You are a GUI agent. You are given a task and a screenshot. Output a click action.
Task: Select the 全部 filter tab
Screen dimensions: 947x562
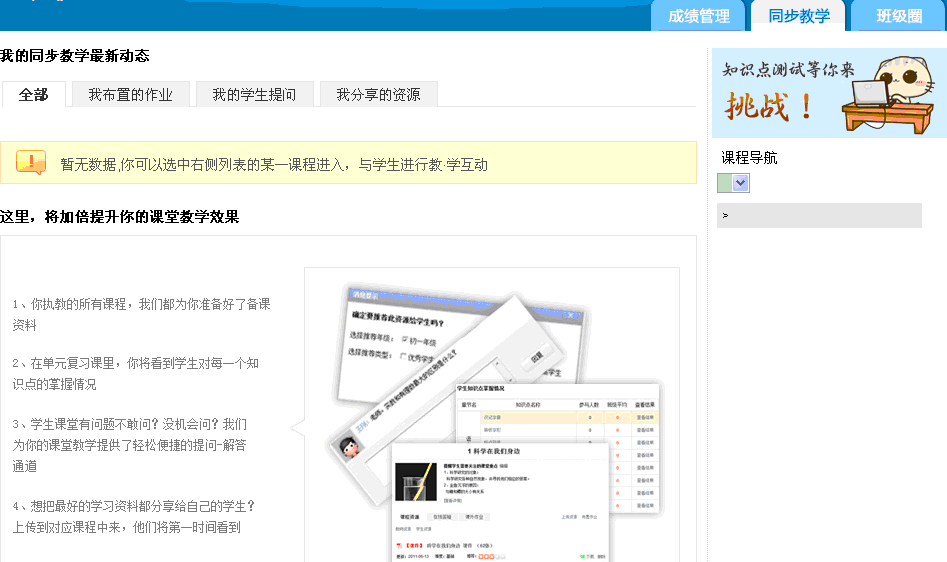pos(33,95)
